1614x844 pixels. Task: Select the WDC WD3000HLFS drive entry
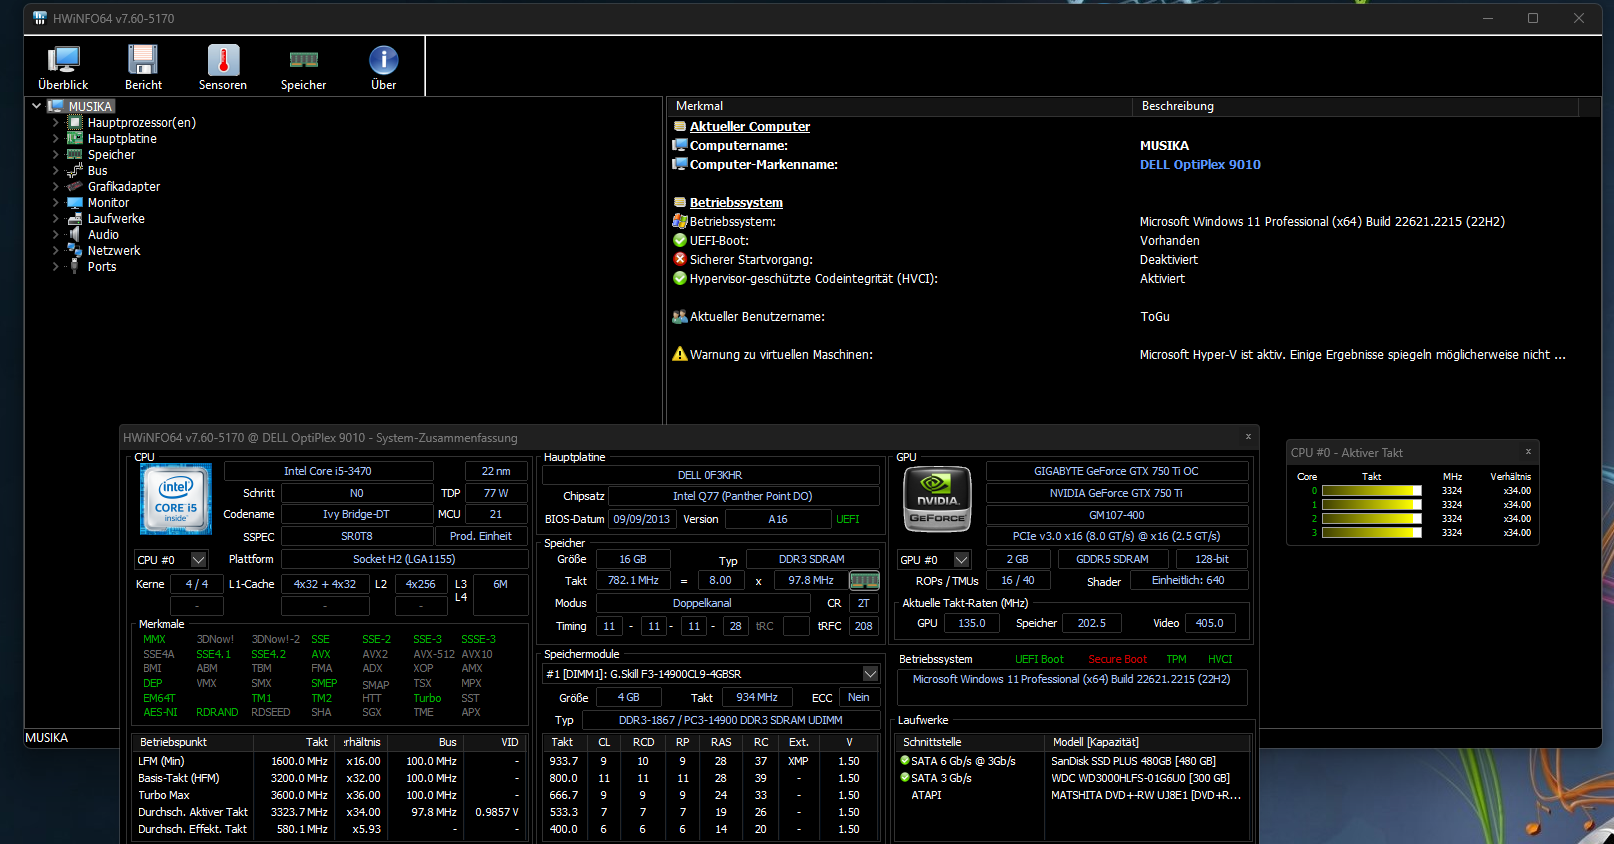[x=1140, y=778]
